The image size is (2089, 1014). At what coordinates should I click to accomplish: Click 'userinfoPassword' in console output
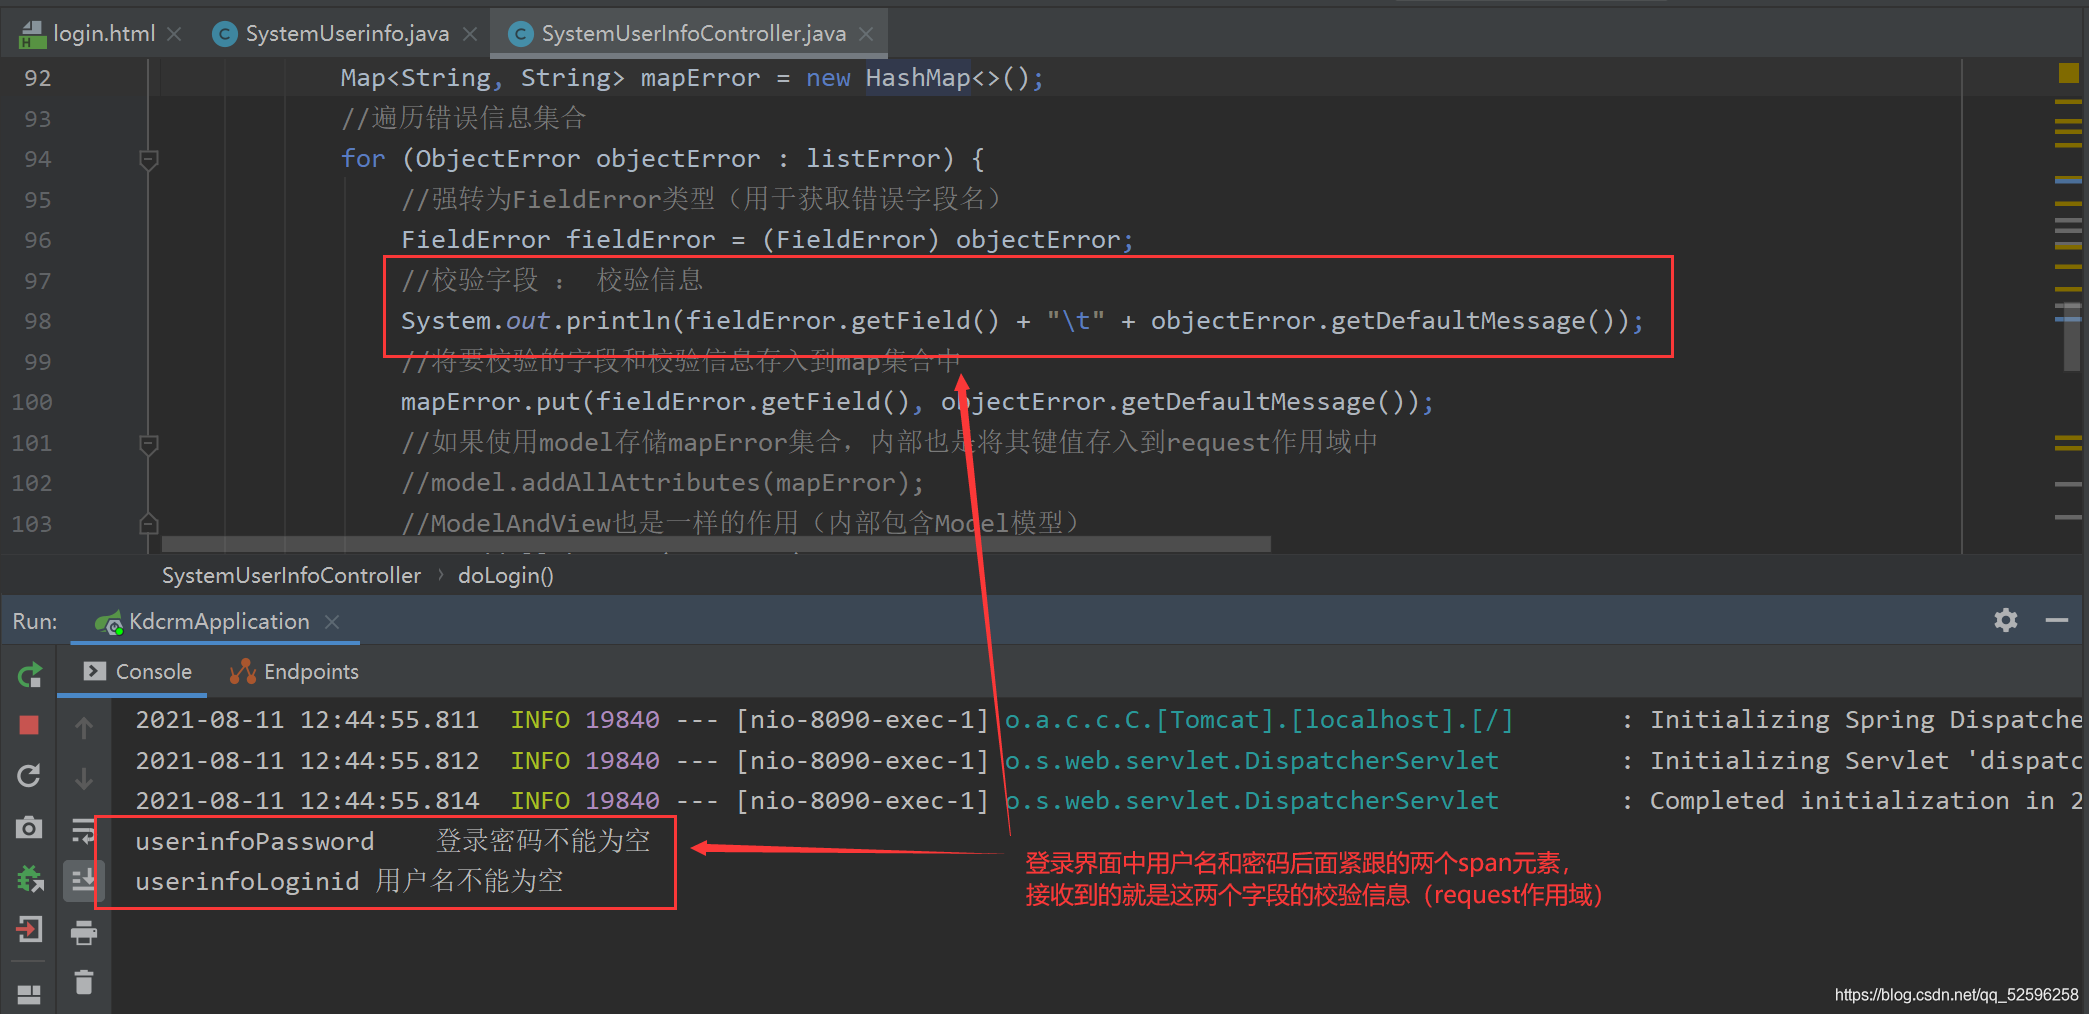255,841
